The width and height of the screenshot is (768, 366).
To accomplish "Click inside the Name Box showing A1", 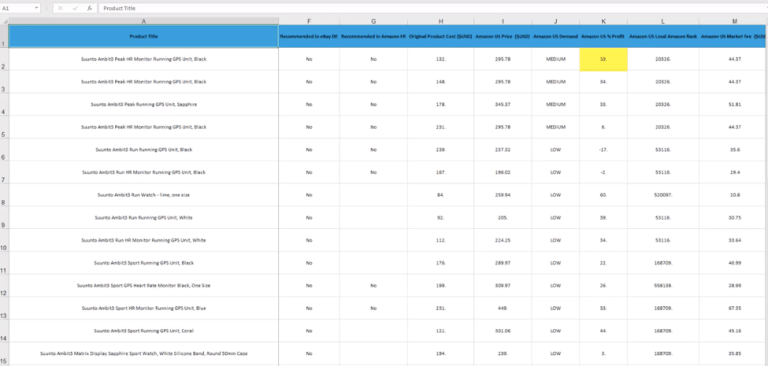I will tap(17, 8).
